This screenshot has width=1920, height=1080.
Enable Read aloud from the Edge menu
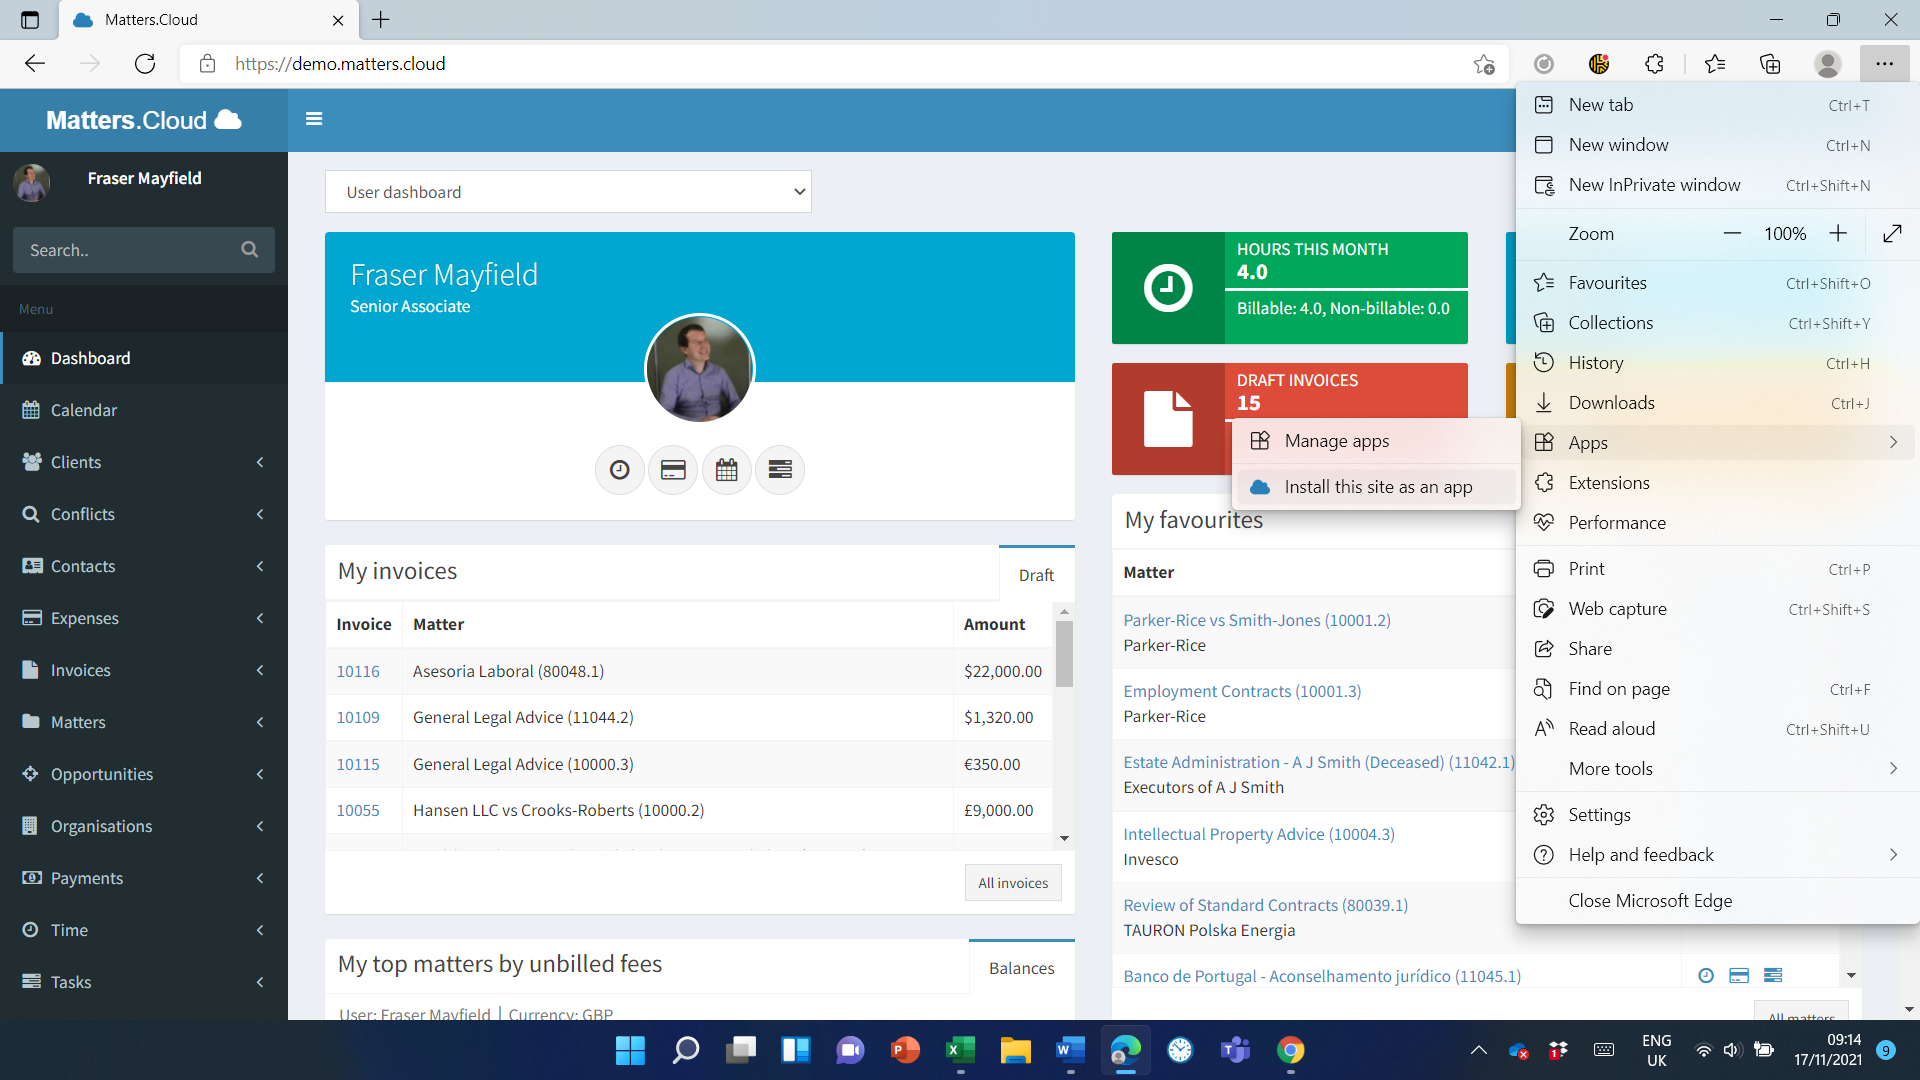click(1612, 728)
